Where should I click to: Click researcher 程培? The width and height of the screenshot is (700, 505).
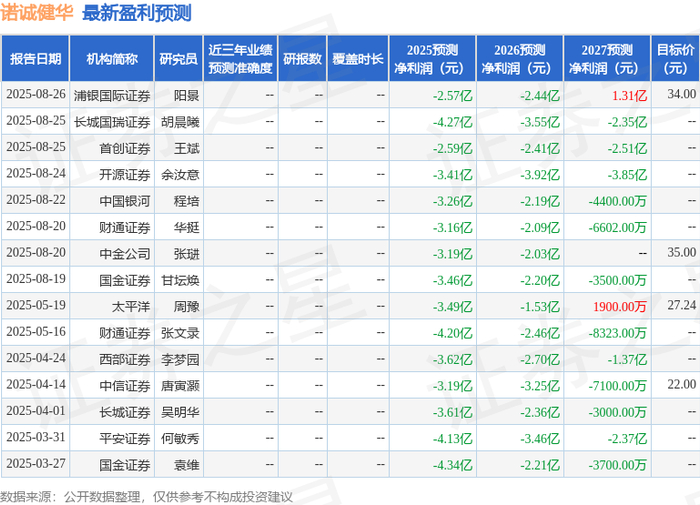(x=187, y=201)
